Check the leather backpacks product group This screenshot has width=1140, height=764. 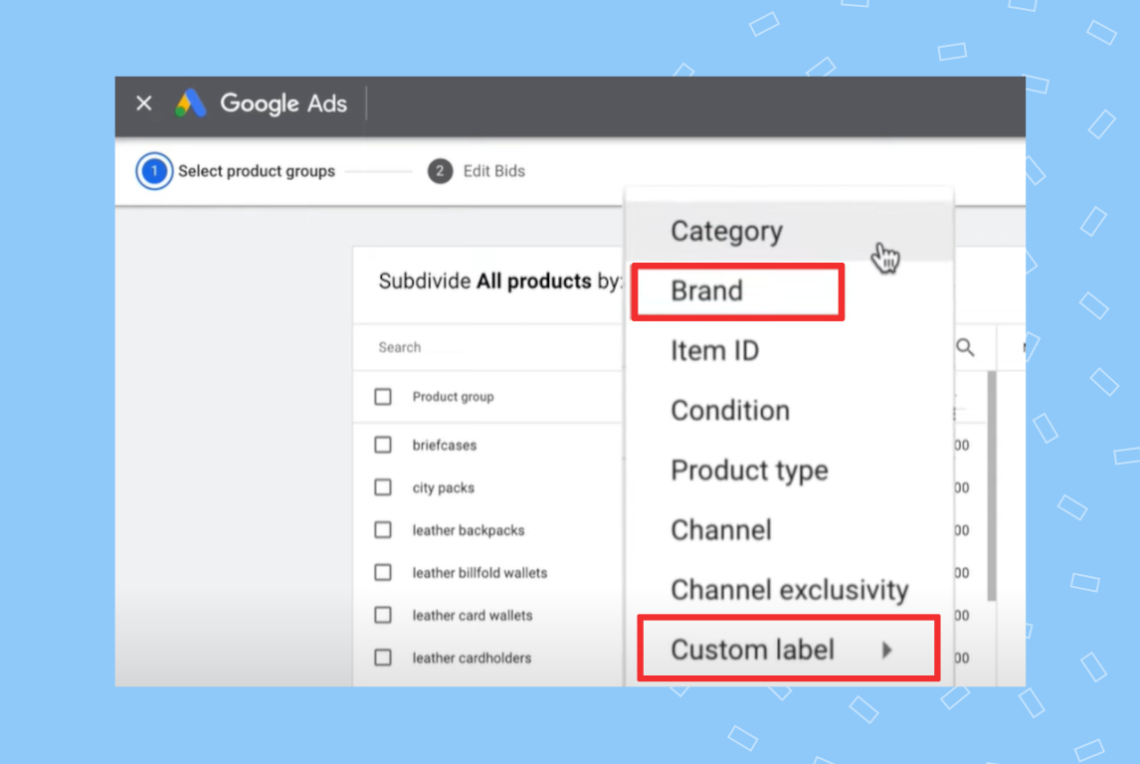click(383, 530)
